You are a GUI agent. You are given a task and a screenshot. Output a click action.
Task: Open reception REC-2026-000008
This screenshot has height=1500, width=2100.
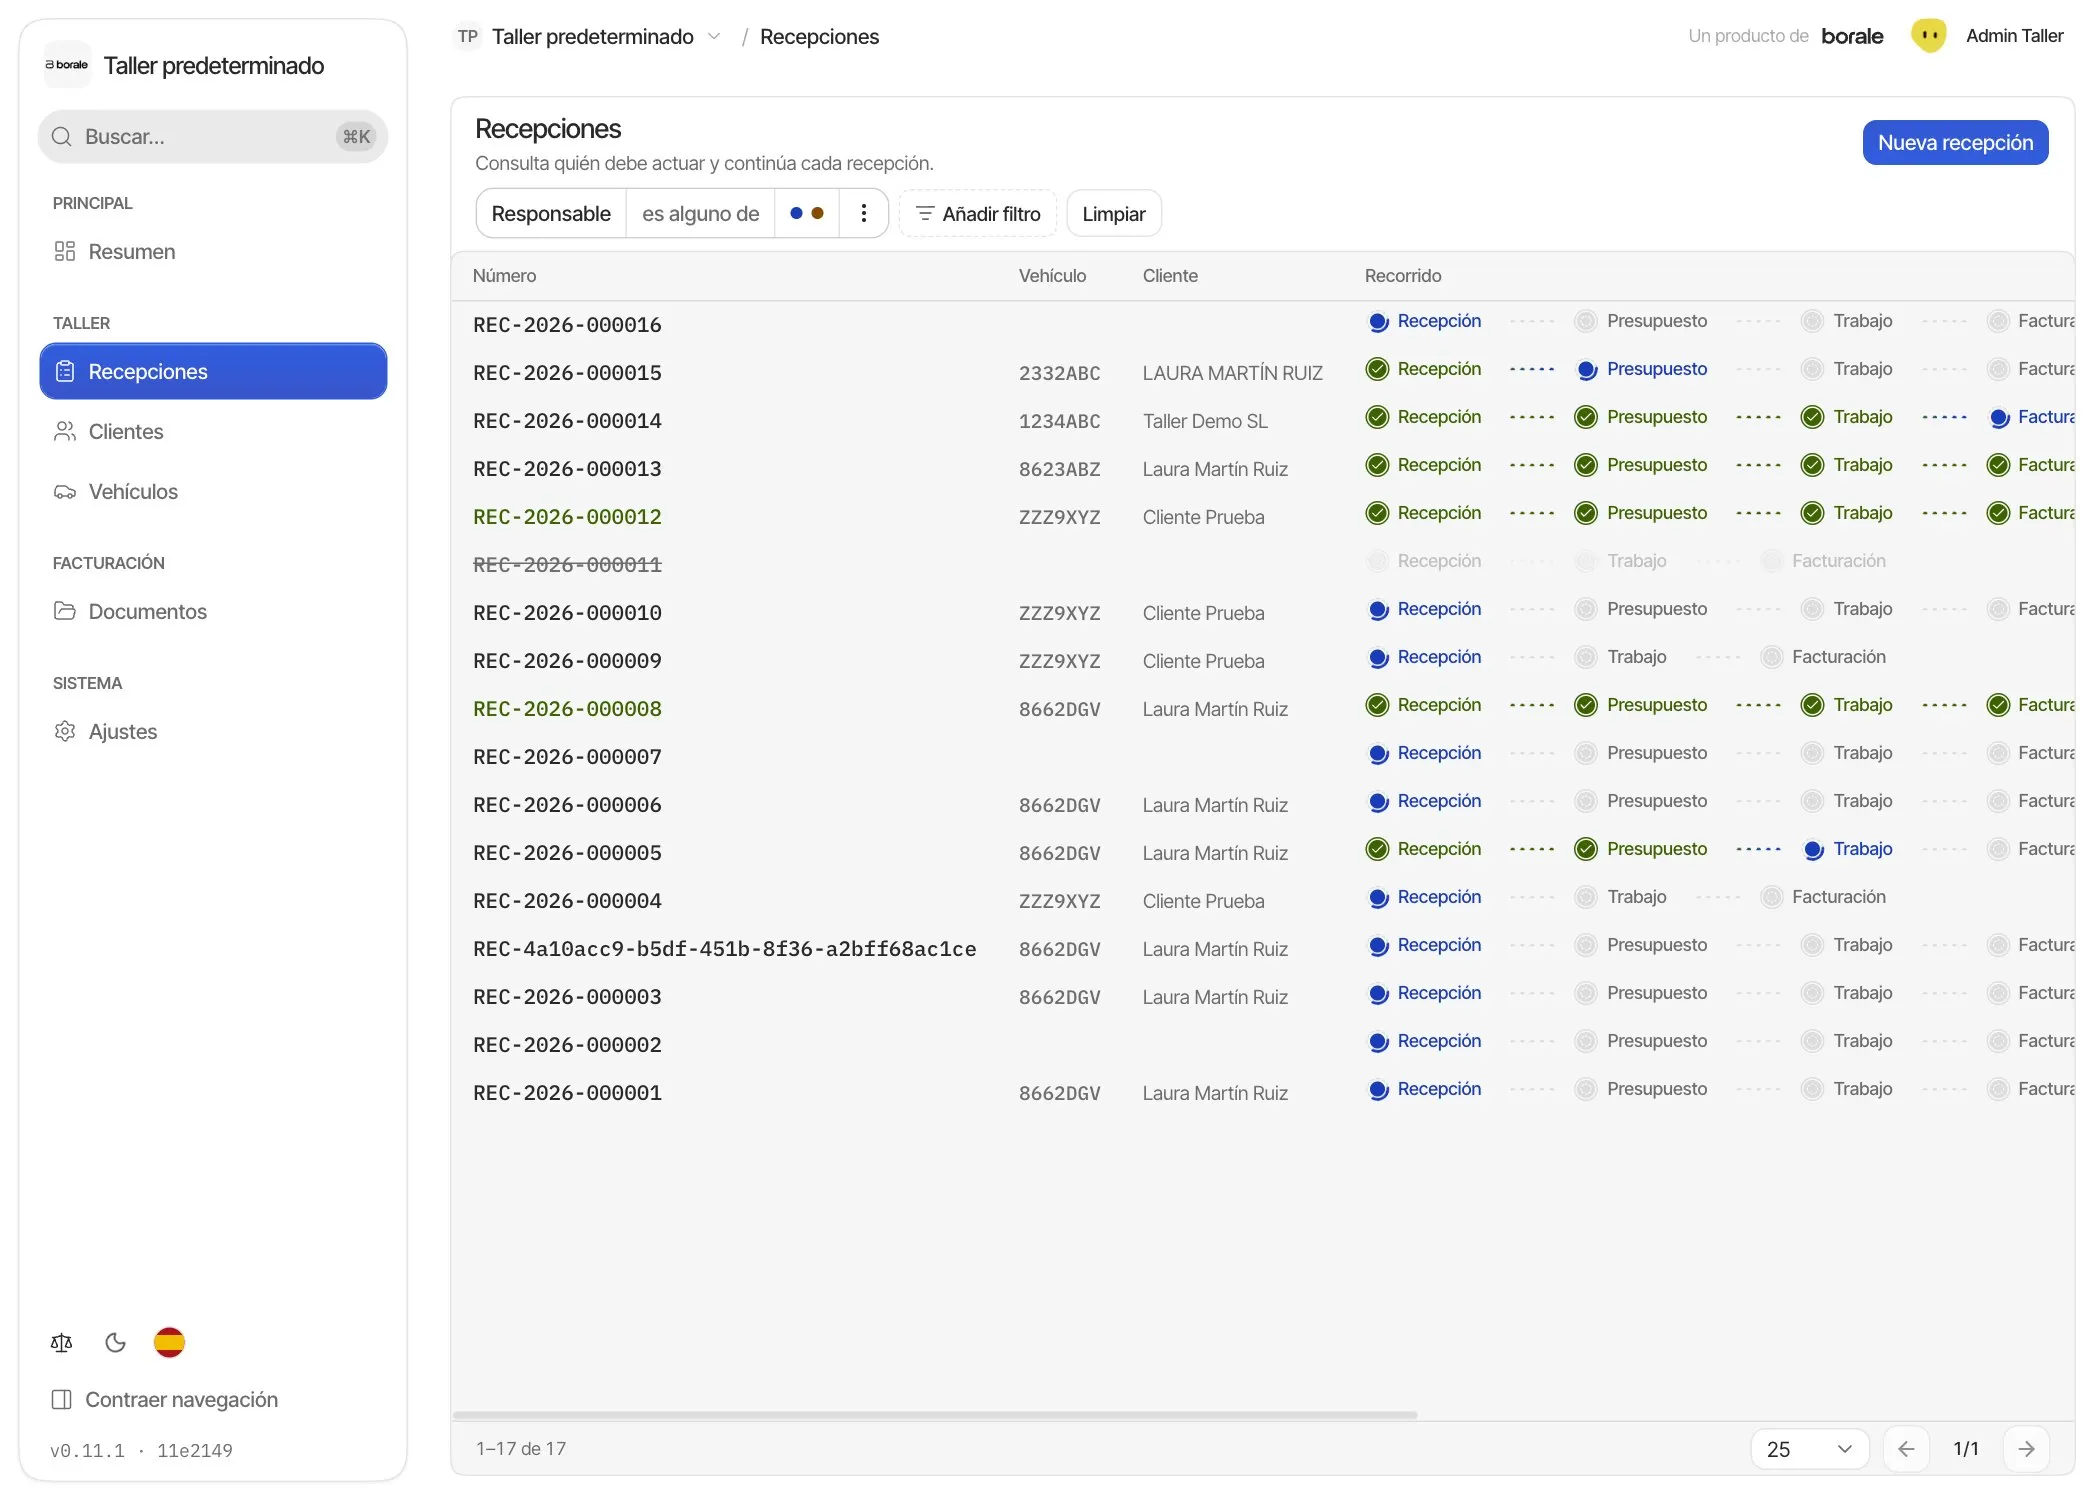[x=567, y=709]
